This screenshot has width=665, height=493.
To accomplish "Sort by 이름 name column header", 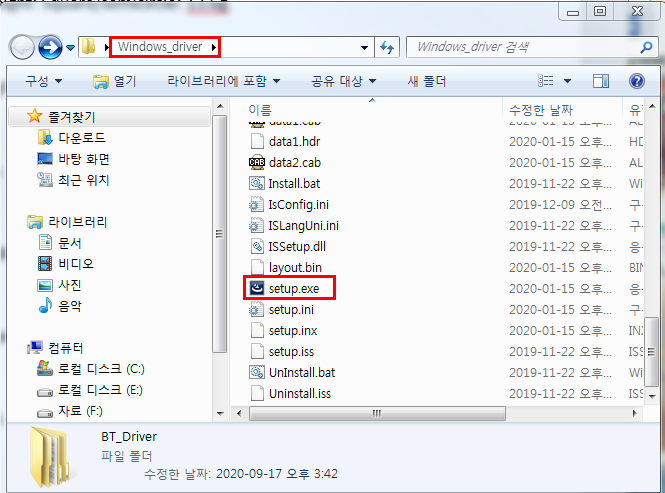I will (x=260, y=110).
